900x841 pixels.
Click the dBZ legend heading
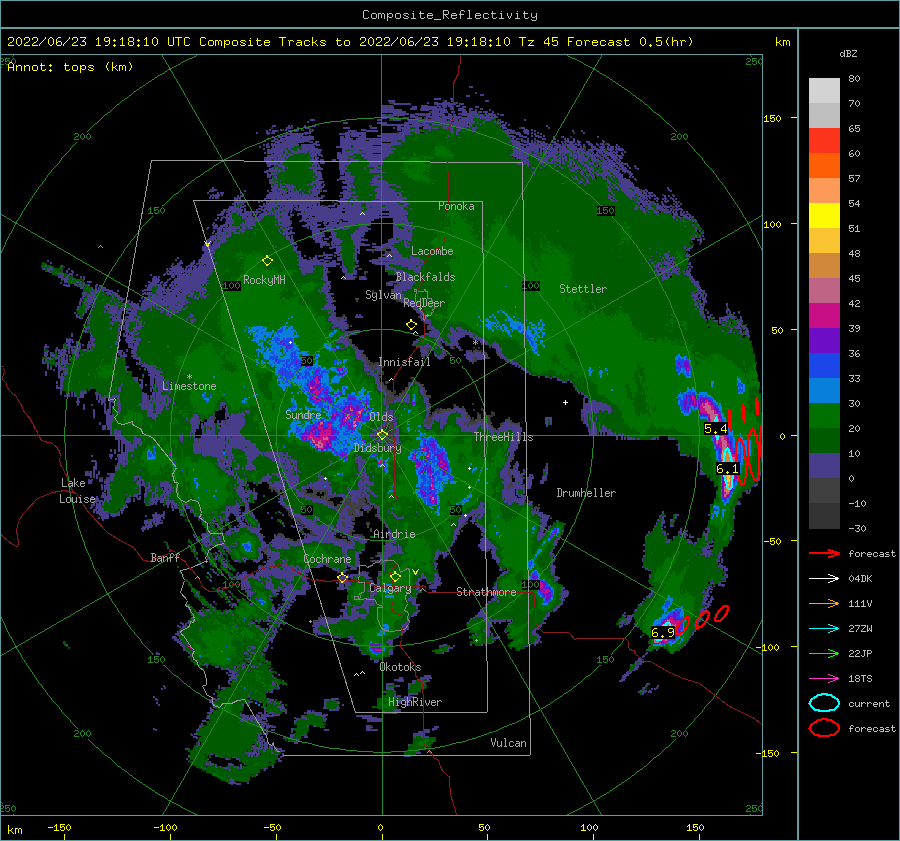pos(848,53)
